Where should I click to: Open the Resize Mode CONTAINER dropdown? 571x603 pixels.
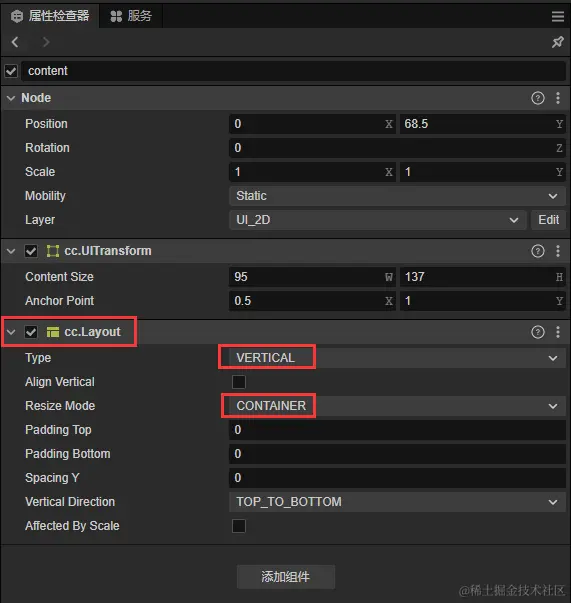tap(397, 406)
